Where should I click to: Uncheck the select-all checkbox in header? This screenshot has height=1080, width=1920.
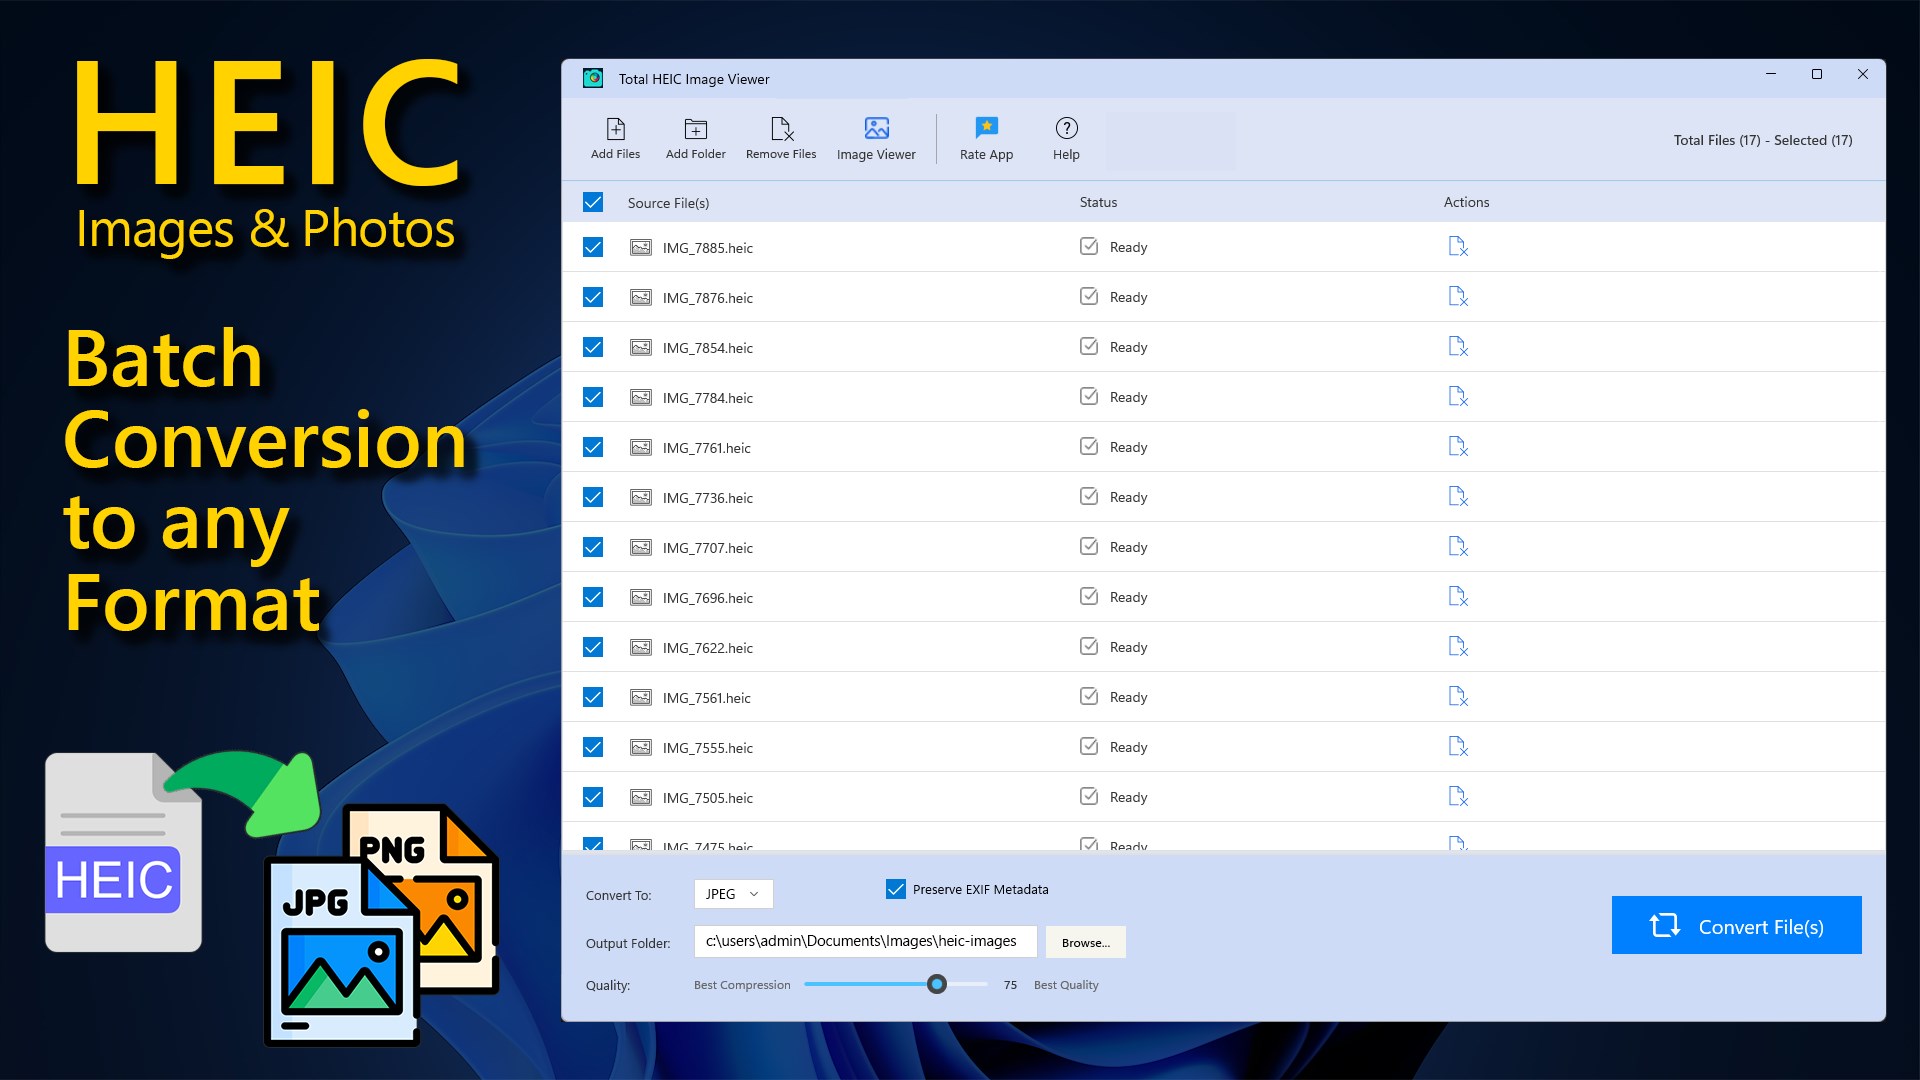593,202
